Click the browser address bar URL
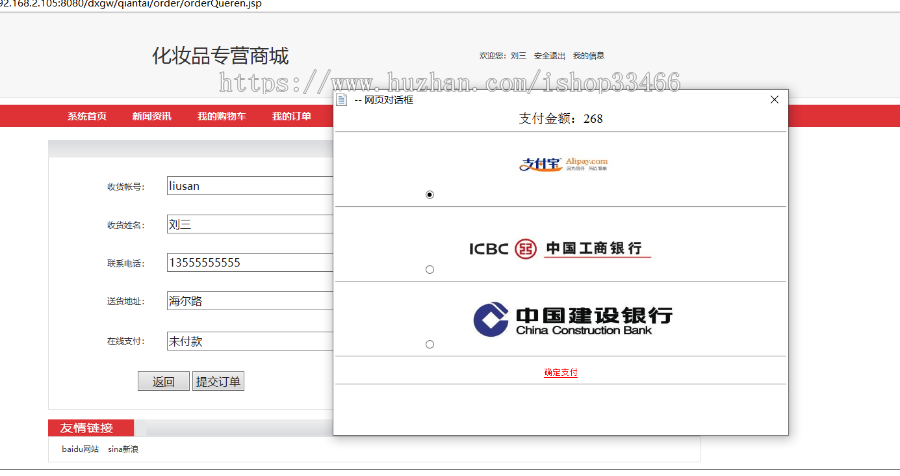The width and height of the screenshot is (900, 476). 131,4
